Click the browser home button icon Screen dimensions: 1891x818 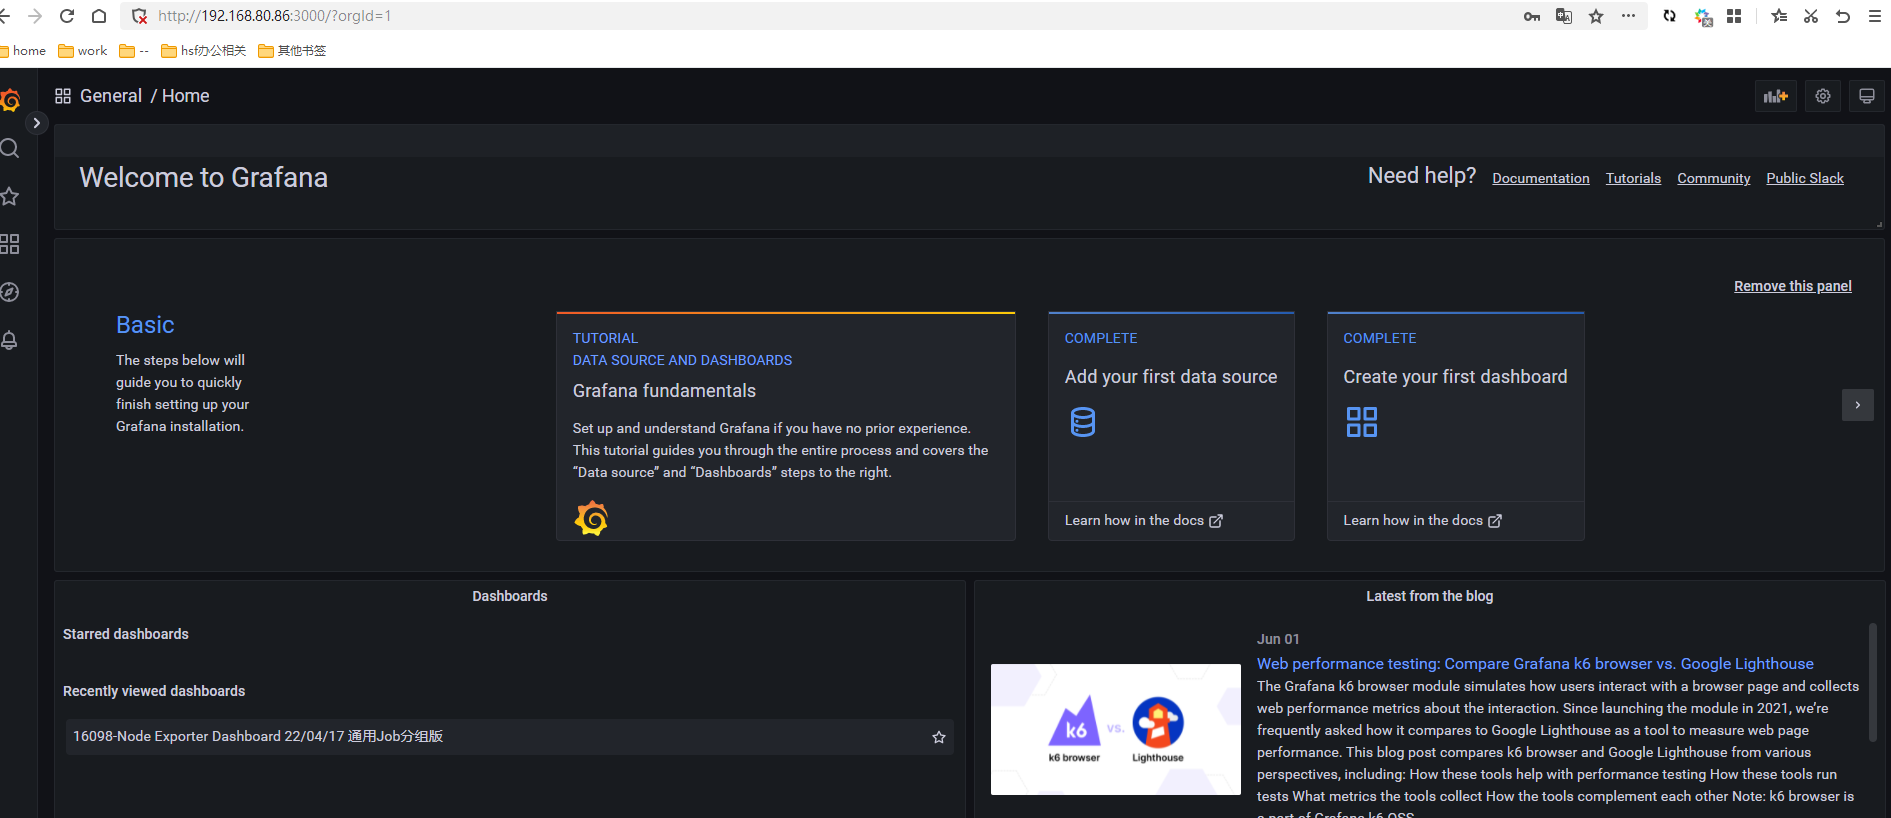99,16
